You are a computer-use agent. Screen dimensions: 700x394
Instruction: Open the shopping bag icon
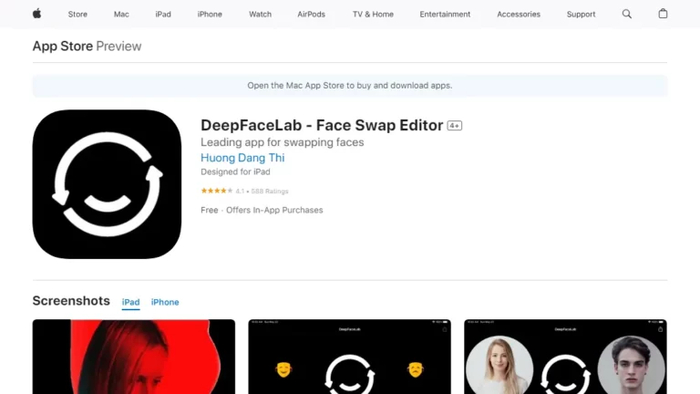(663, 13)
